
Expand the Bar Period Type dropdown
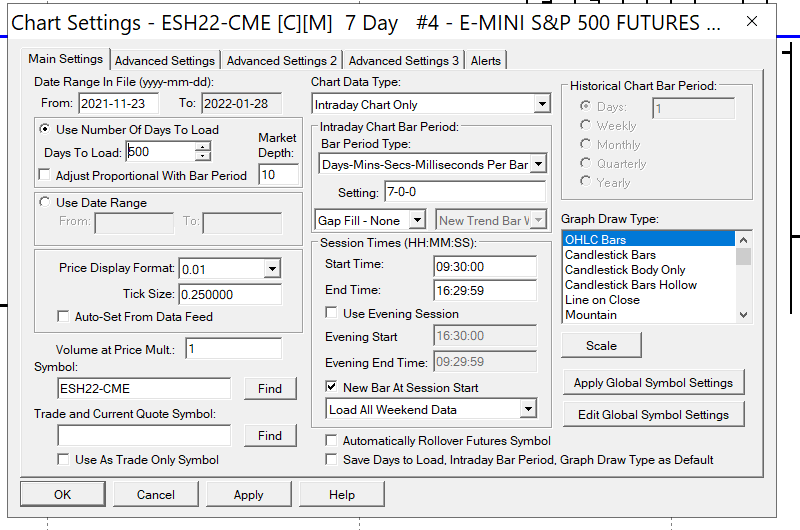click(x=538, y=164)
